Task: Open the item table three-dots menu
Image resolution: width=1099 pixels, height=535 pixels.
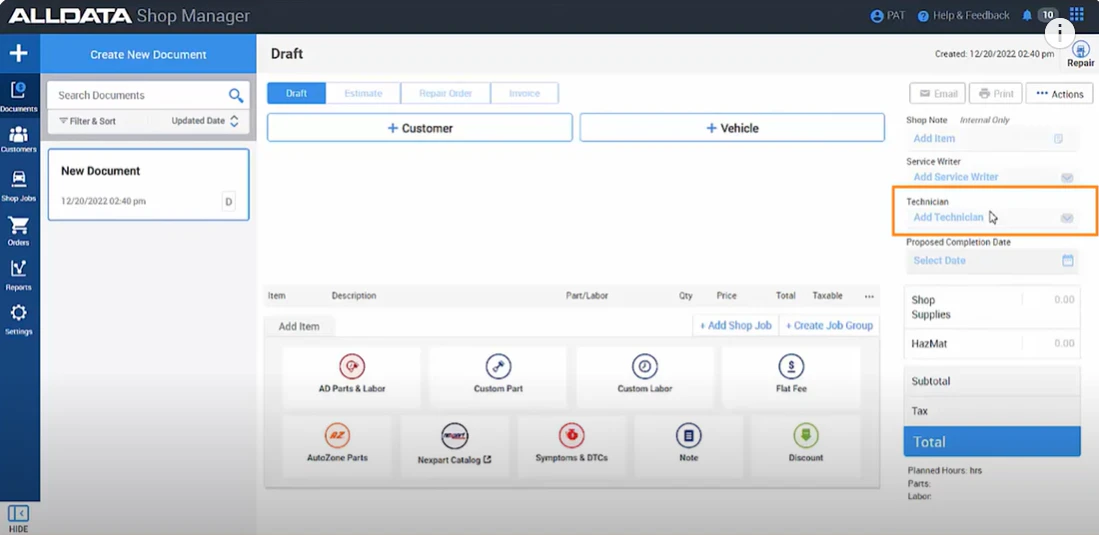Action: coord(869,297)
